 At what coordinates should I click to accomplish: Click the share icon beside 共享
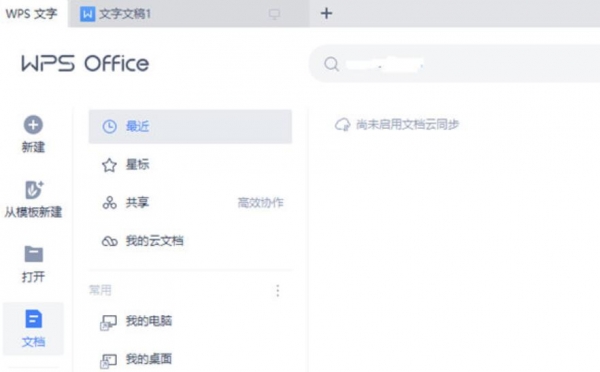pyautogui.click(x=109, y=202)
